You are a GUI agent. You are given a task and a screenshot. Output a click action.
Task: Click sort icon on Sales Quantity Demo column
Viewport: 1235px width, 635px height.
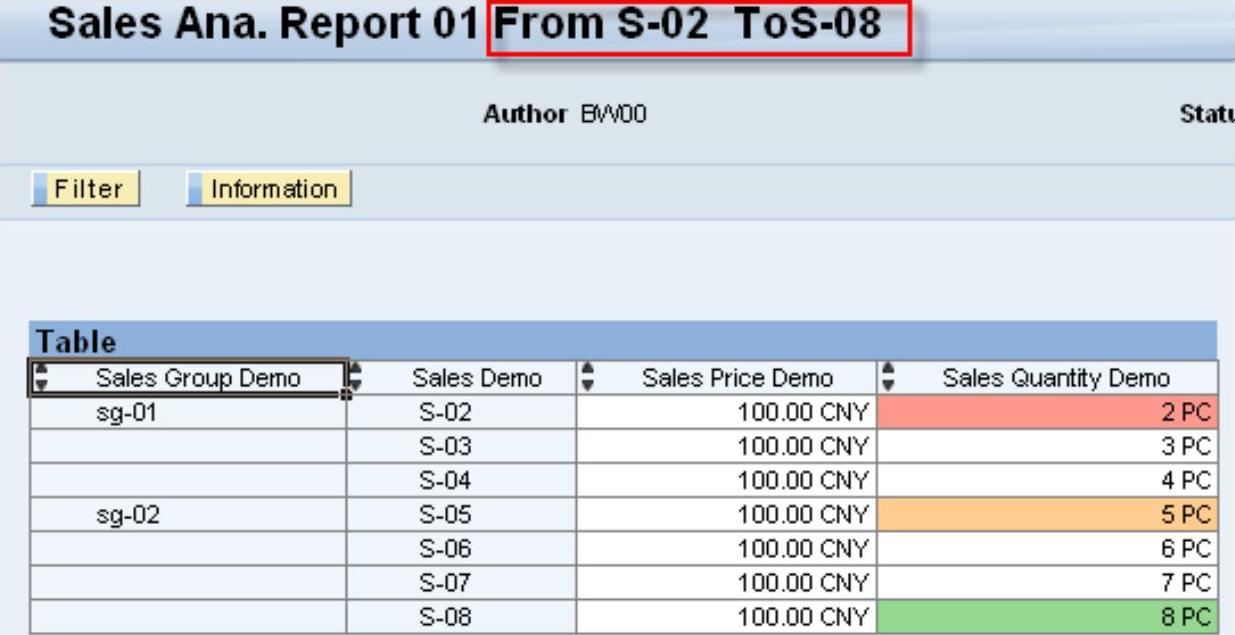[x=889, y=378]
